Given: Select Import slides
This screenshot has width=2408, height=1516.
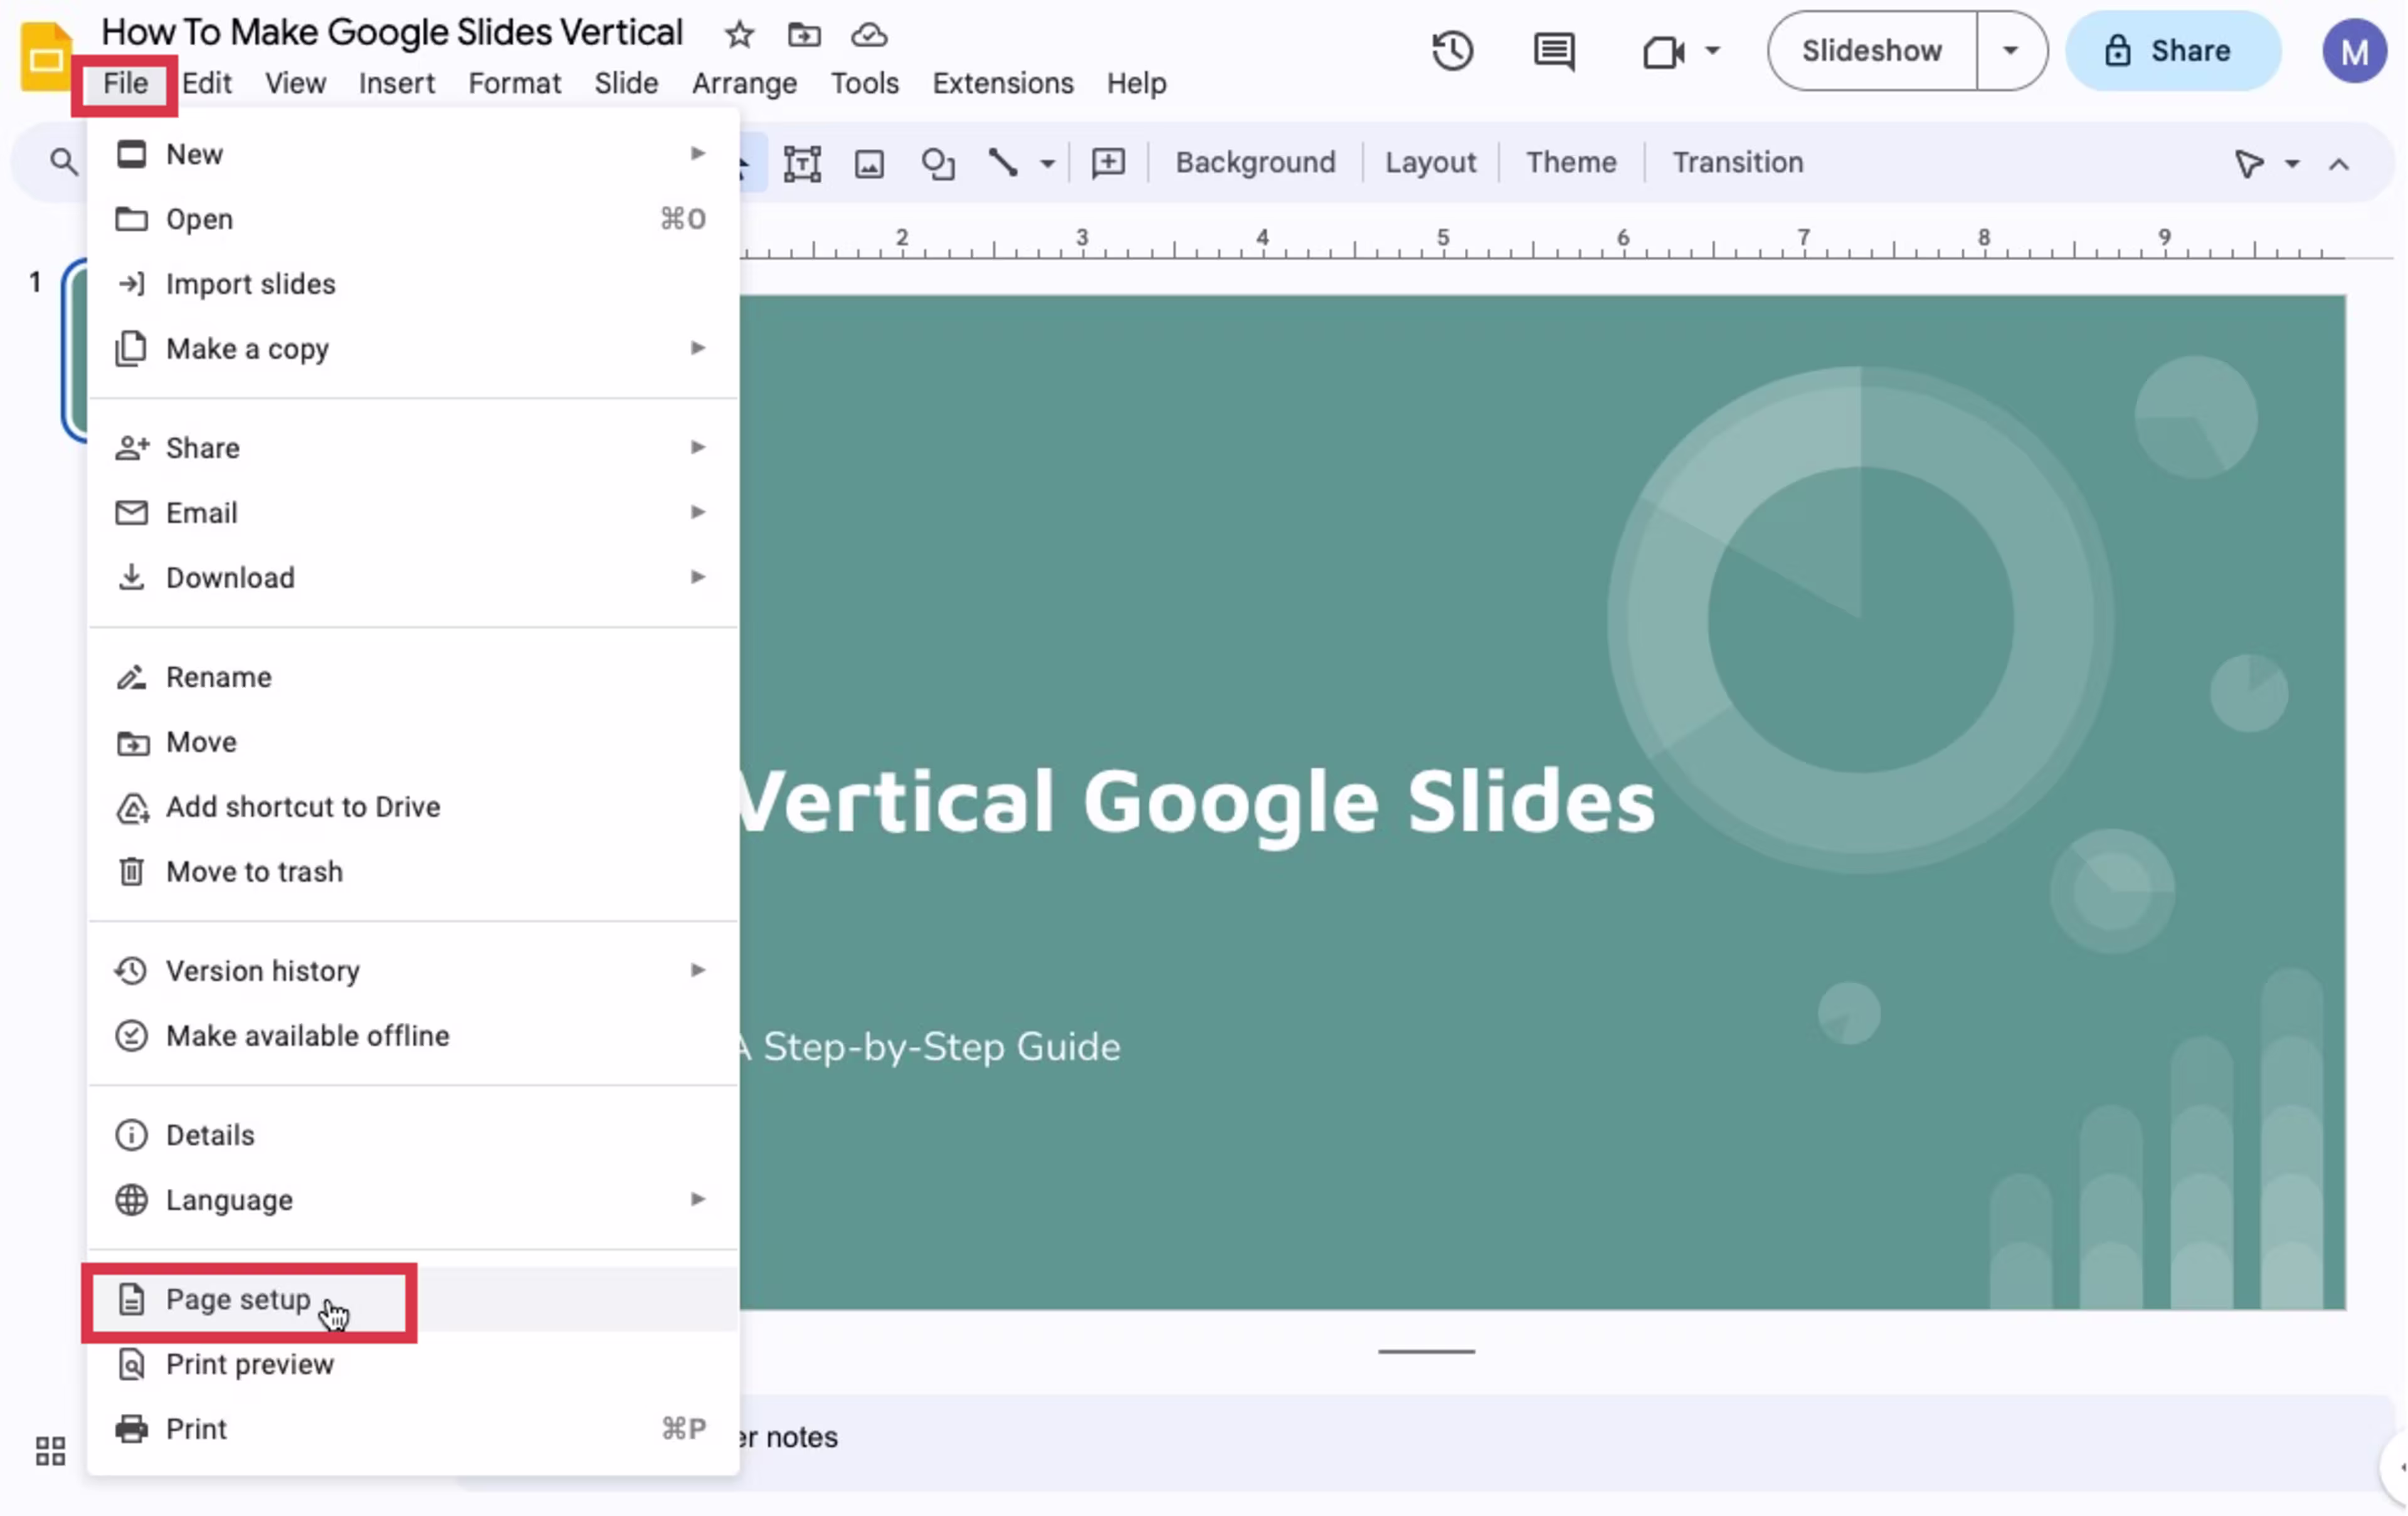Looking at the screenshot, I should (x=412, y=284).
